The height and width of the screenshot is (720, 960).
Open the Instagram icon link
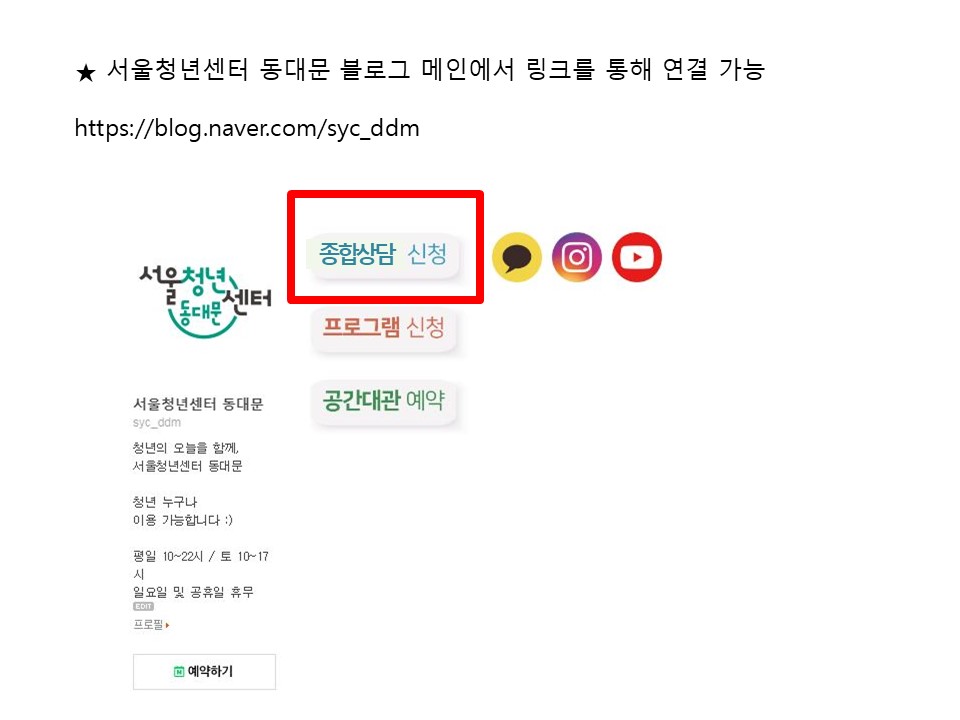(x=577, y=257)
